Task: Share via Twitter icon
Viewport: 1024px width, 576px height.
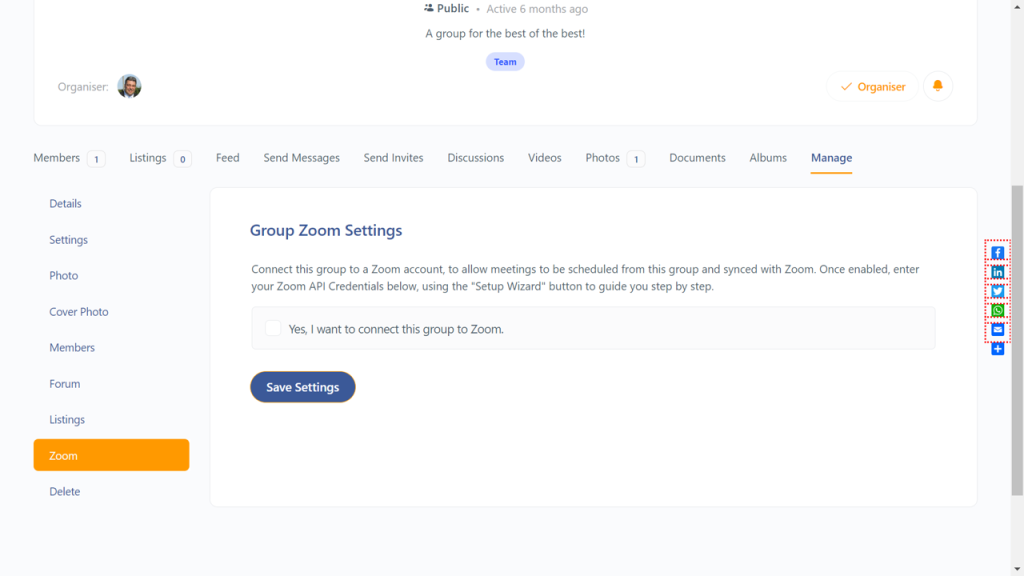Action: [x=997, y=291]
